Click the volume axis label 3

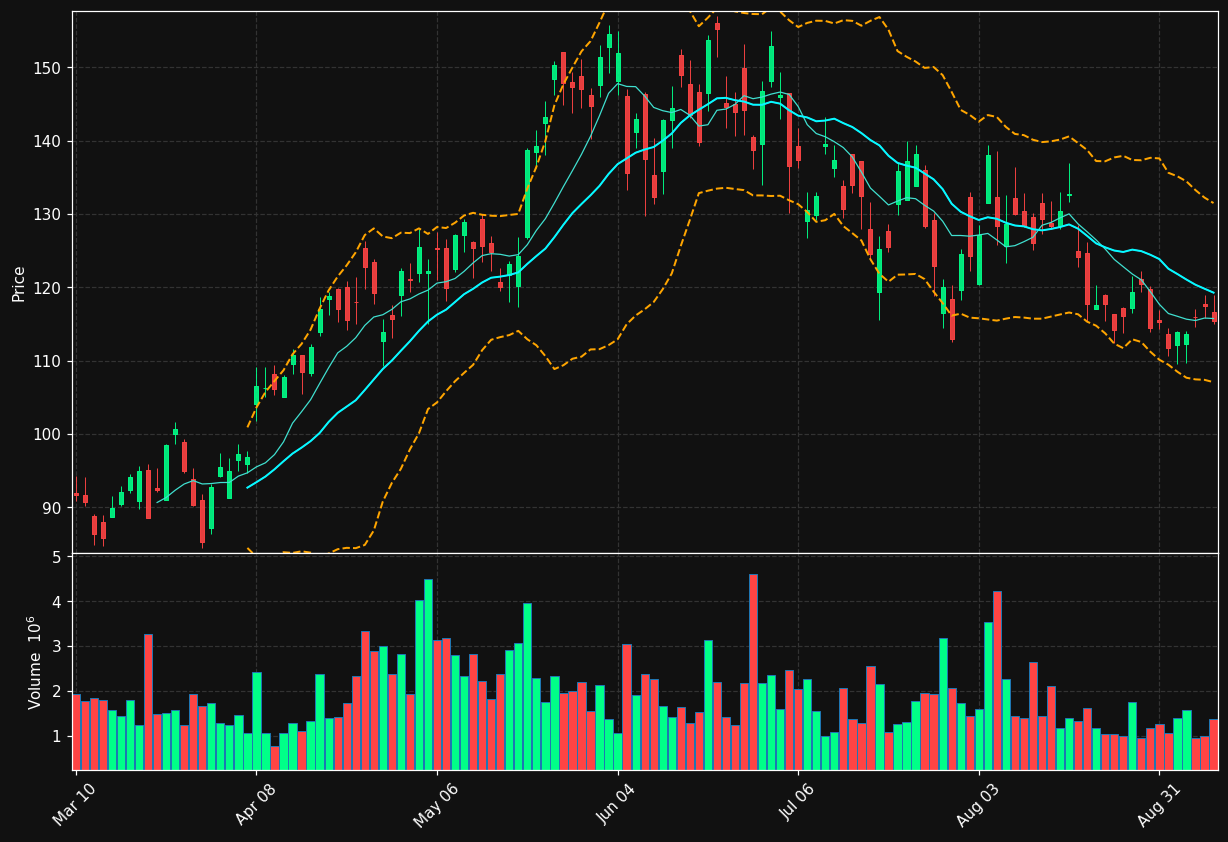tap(57, 647)
